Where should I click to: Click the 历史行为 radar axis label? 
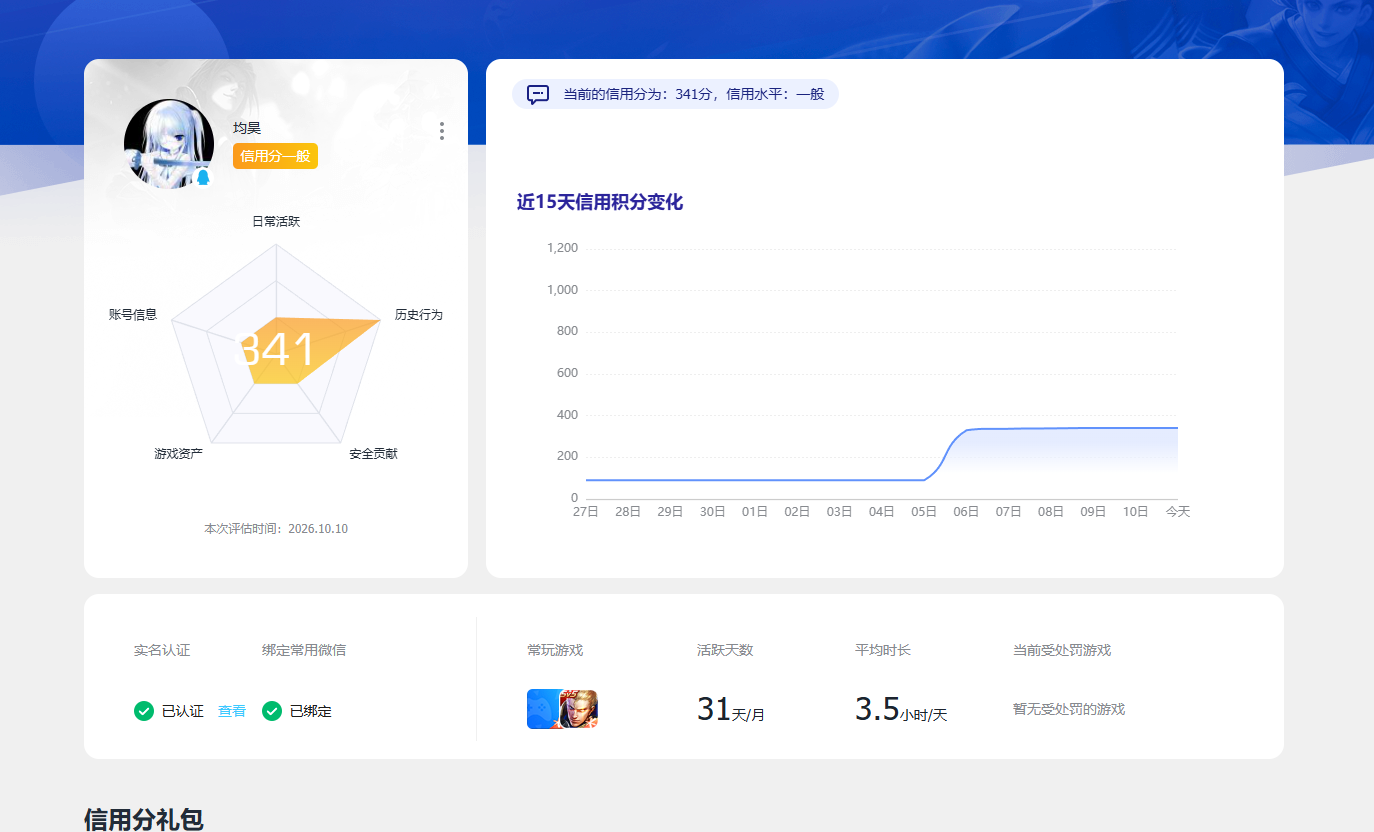click(x=418, y=314)
